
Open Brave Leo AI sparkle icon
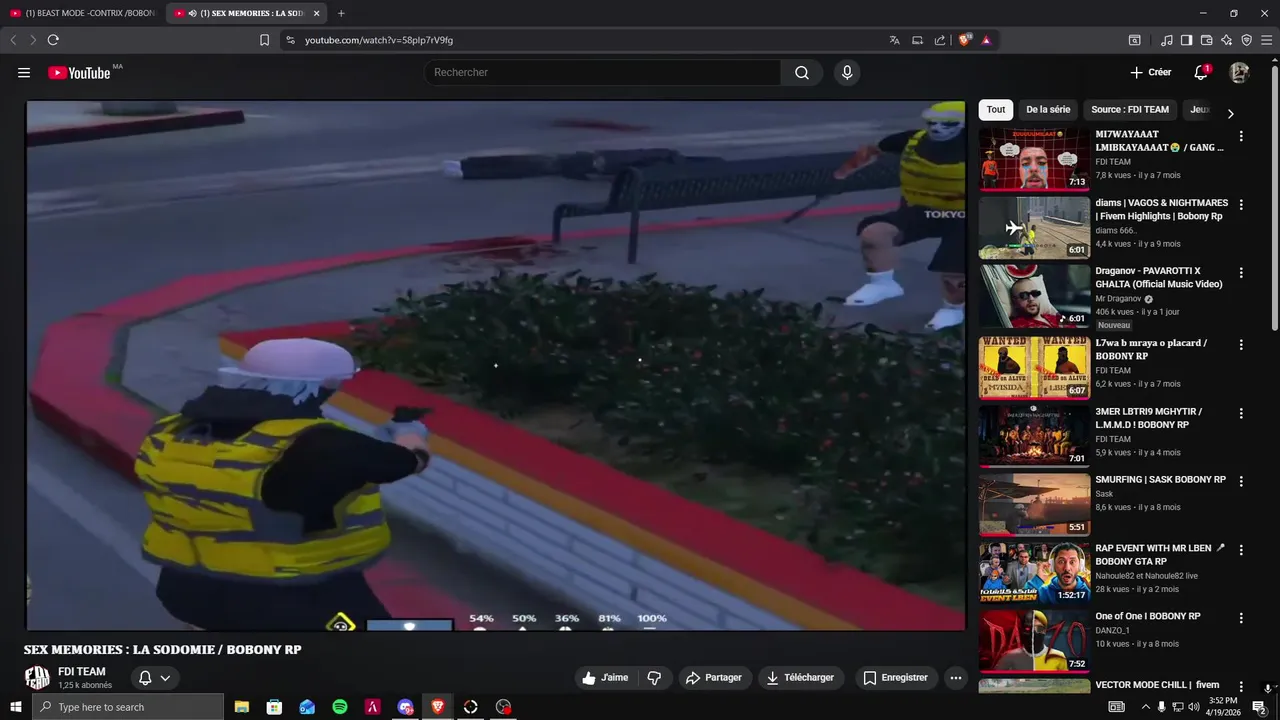tap(1226, 40)
